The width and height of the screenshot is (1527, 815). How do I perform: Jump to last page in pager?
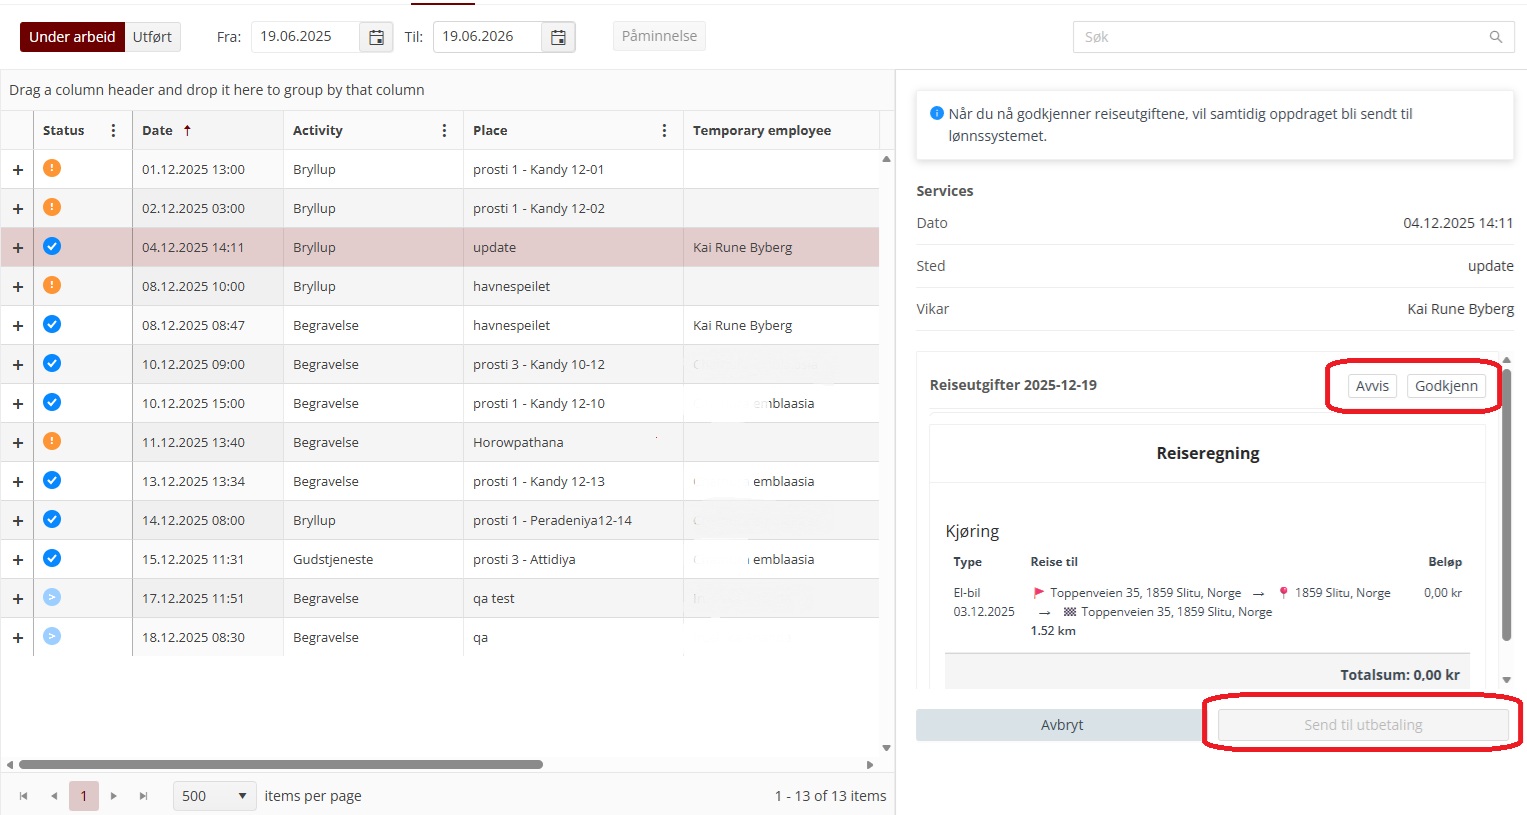point(144,796)
